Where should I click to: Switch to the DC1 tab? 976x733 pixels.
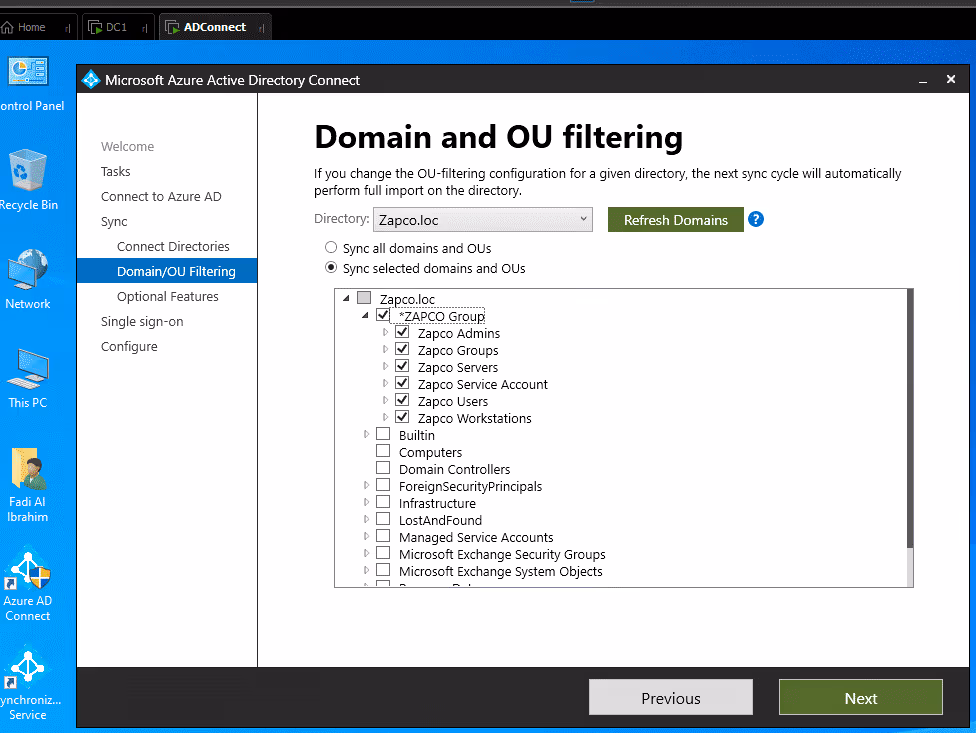click(x=117, y=27)
